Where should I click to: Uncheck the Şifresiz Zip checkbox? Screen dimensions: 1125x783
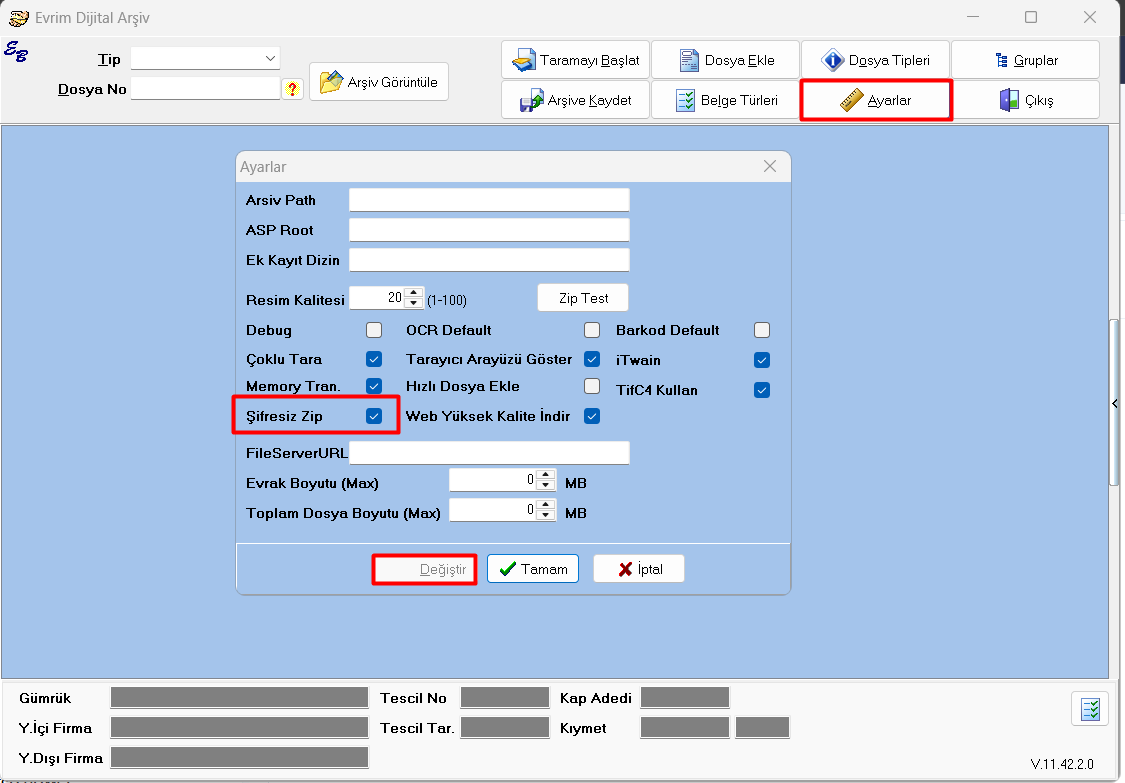[x=374, y=416]
